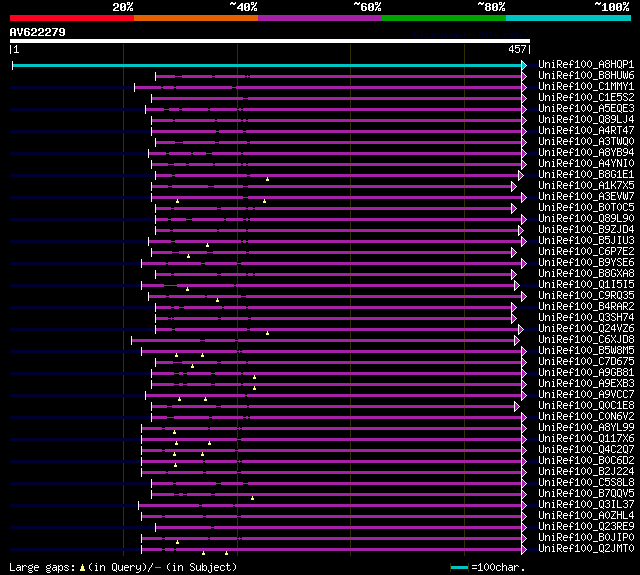Open UniRef100_Q24VZ6 entry

(586, 329)
